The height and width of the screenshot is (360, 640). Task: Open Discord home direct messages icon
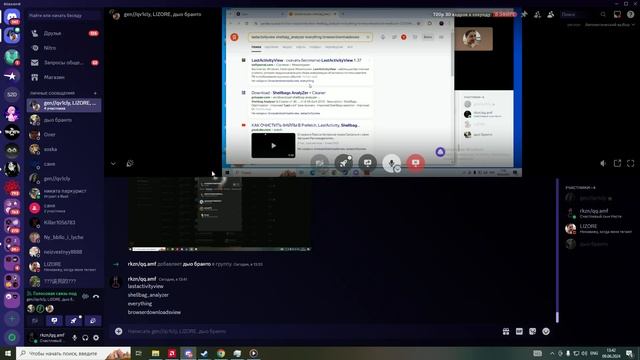tap(12, 17)
